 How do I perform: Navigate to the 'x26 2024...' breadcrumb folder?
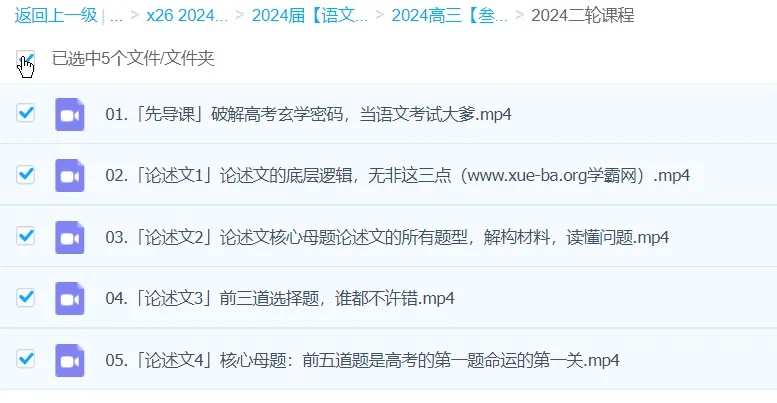[x=187, y=16]
